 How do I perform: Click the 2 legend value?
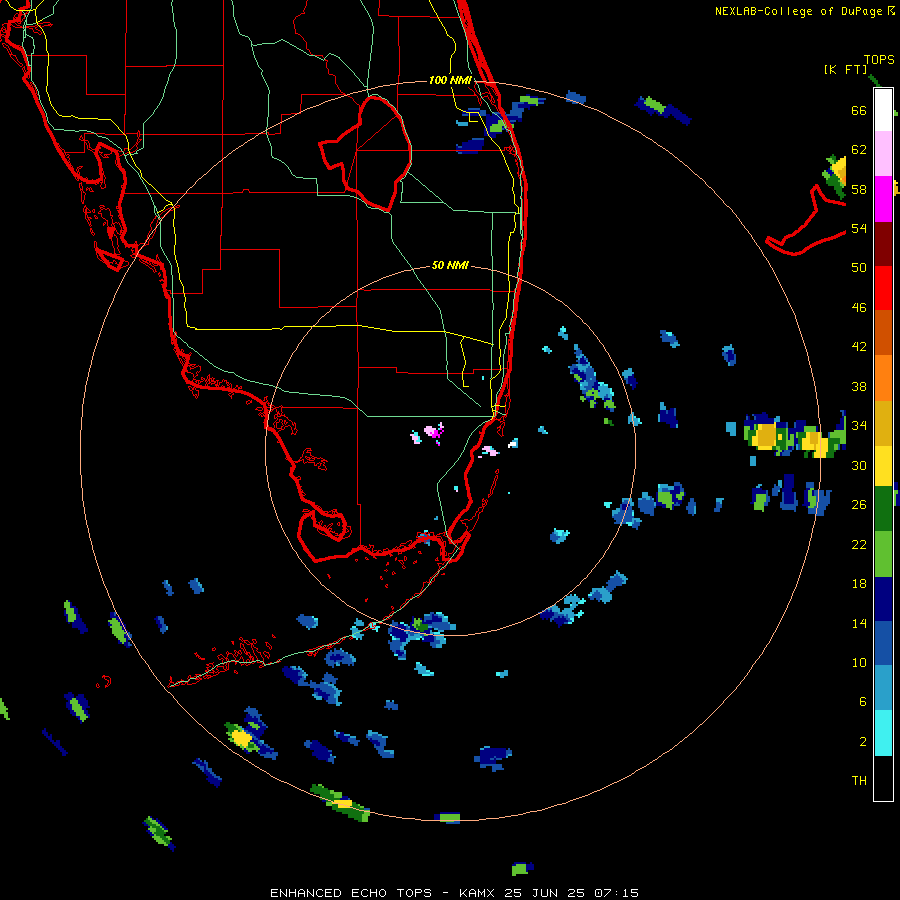pos(863,742)
